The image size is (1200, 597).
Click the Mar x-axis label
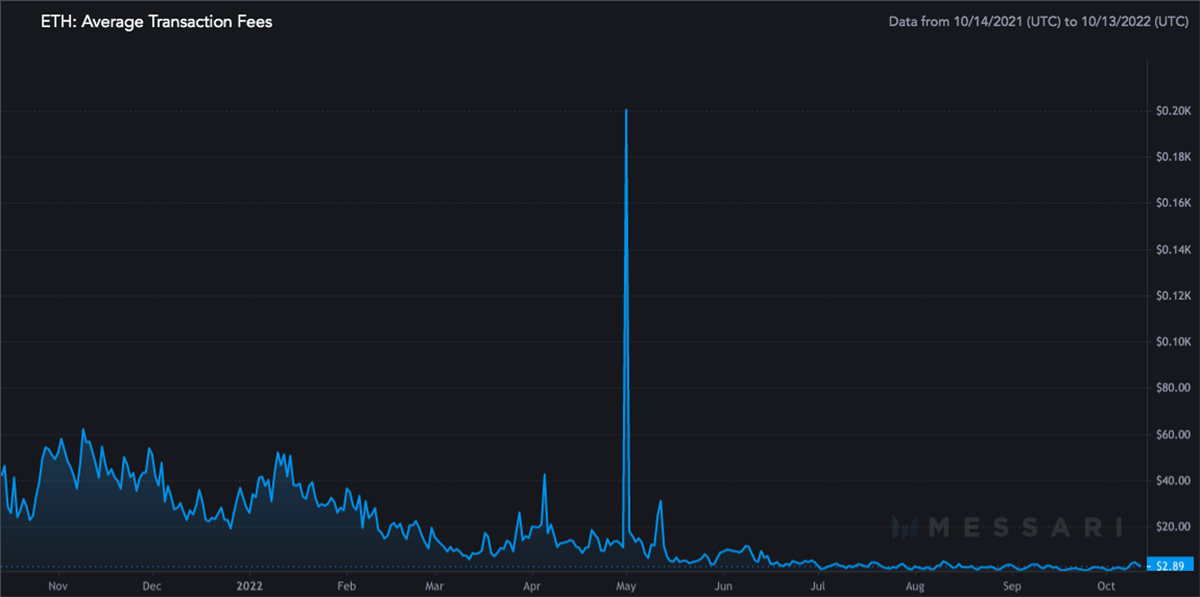click(x=435, y=586)
